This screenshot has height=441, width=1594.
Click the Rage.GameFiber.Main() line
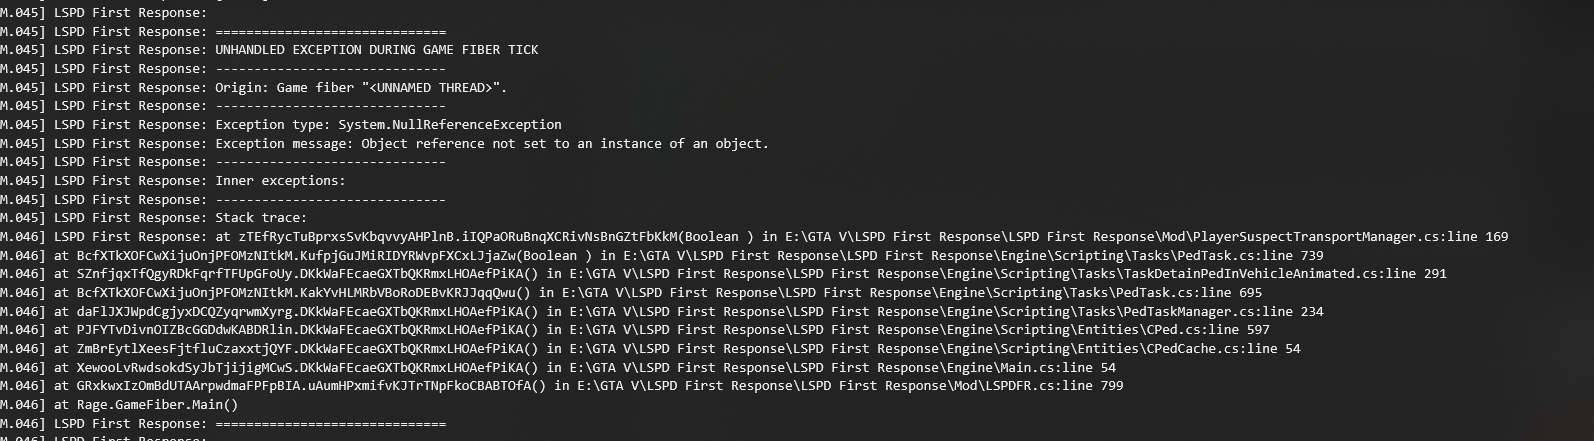[146, 405]
